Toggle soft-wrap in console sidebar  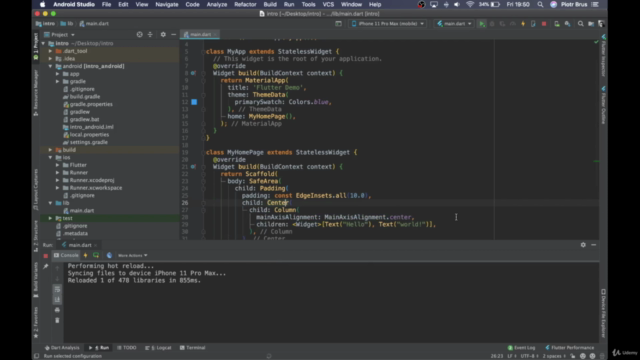click(57, 289)
